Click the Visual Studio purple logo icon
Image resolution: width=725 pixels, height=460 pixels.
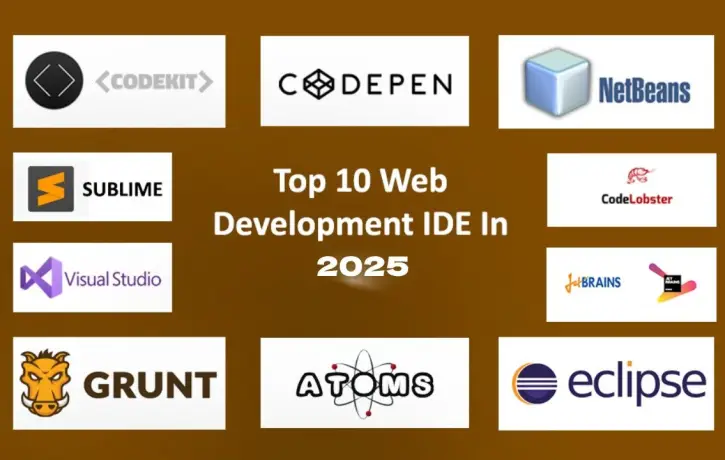[41, 277]
